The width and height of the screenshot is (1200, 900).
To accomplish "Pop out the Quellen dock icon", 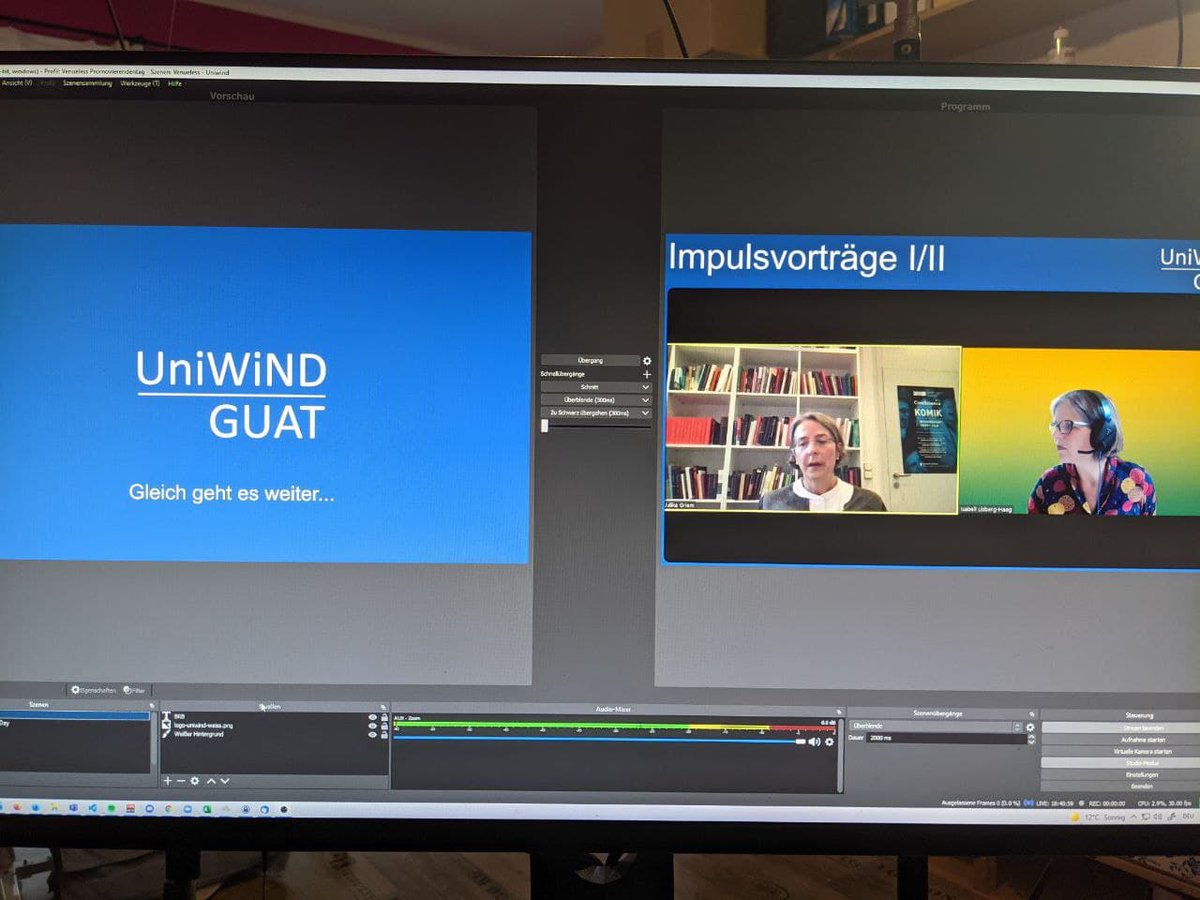I will [x=383, y=706].
